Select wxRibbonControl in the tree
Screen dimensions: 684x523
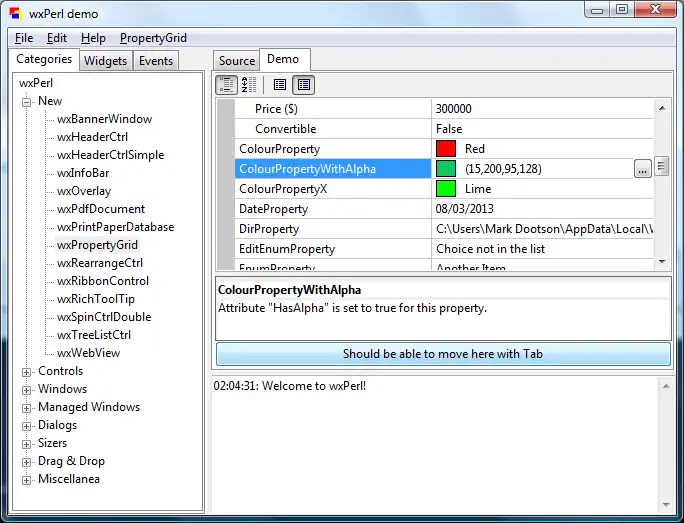(x=103, y=281)
